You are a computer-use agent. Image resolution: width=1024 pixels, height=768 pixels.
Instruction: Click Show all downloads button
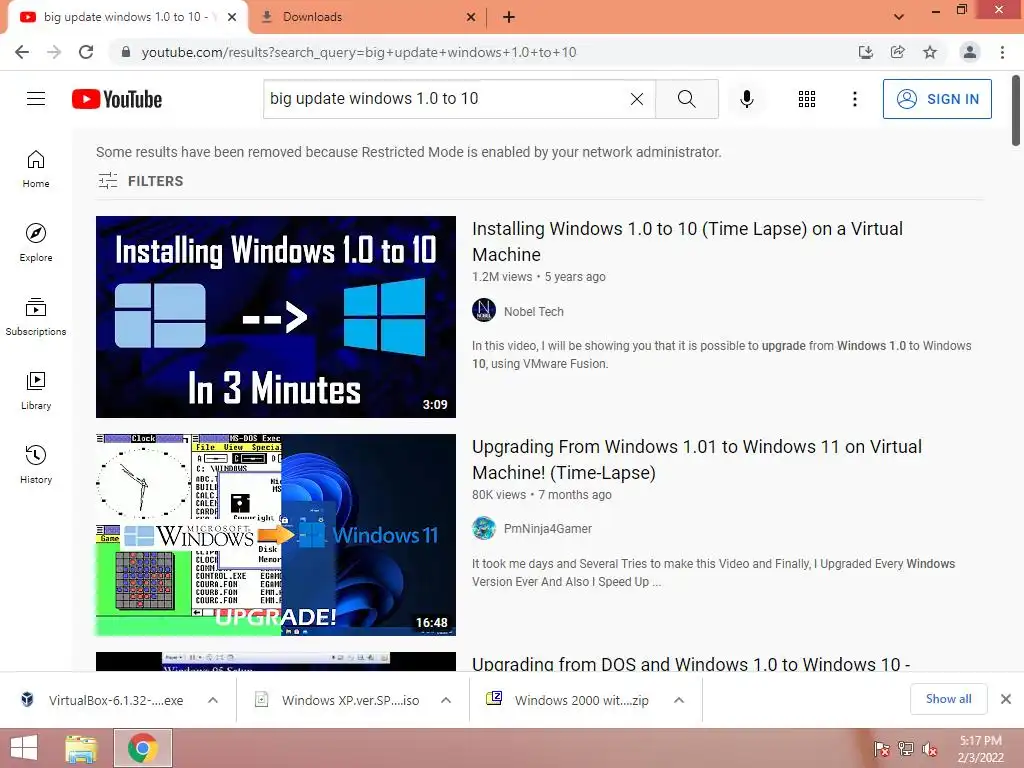click(x=948, y=699)
